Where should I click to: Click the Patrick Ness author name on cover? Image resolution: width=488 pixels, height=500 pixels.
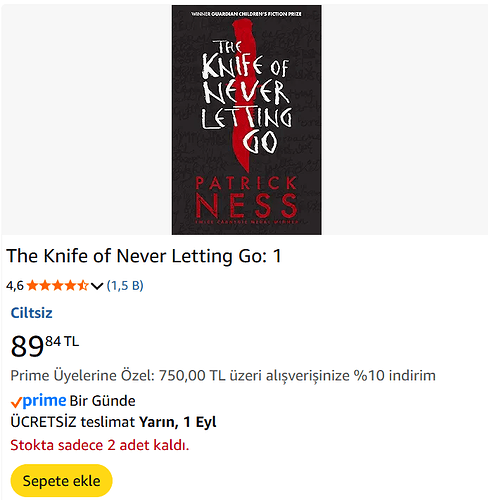(x=246, y=197)
